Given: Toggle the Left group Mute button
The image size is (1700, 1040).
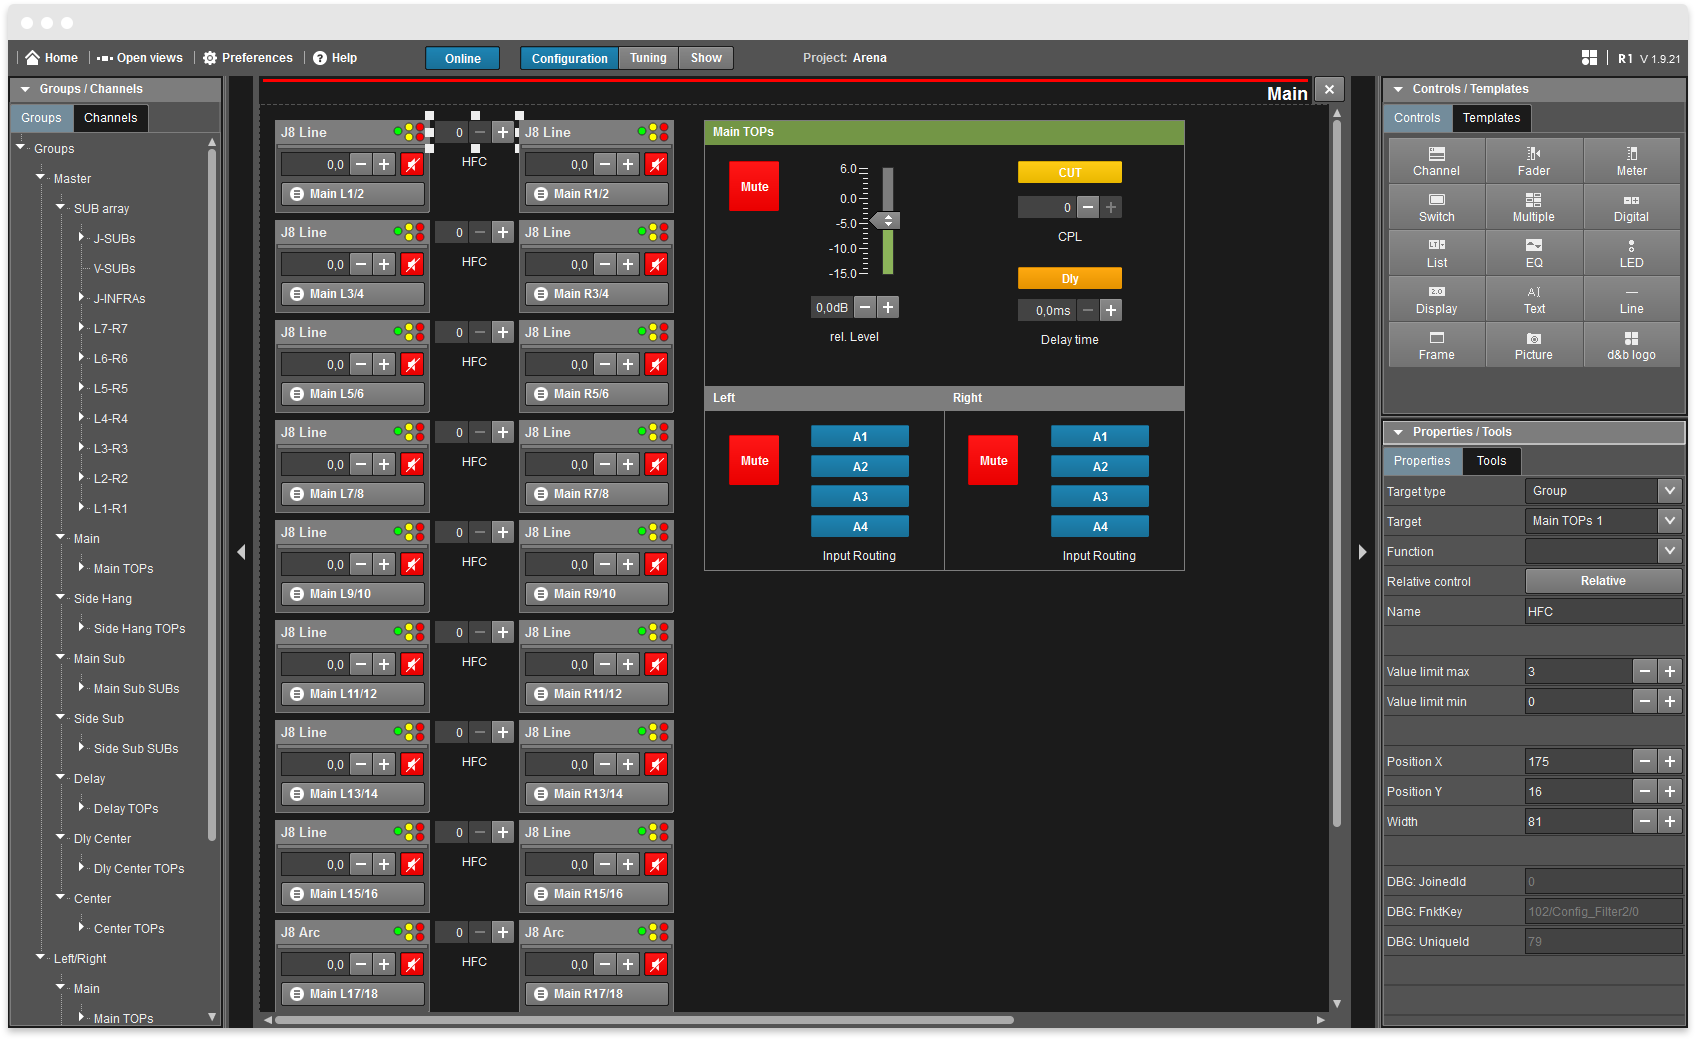Looking at the screenshot, I should click(754, 461).
